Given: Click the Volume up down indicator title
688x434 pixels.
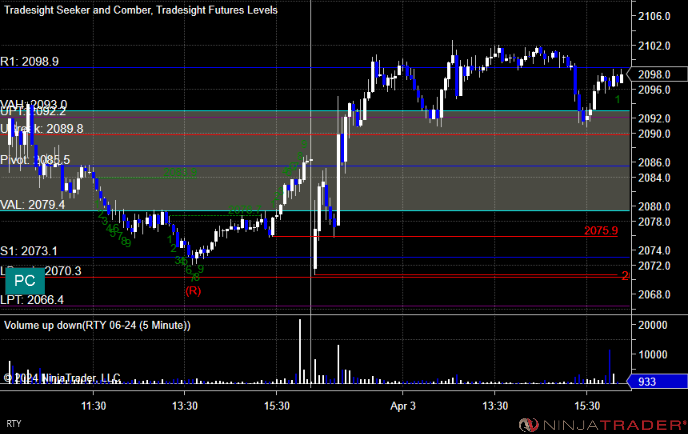Looking at the screenshot, I should click(x=97, y=325).
